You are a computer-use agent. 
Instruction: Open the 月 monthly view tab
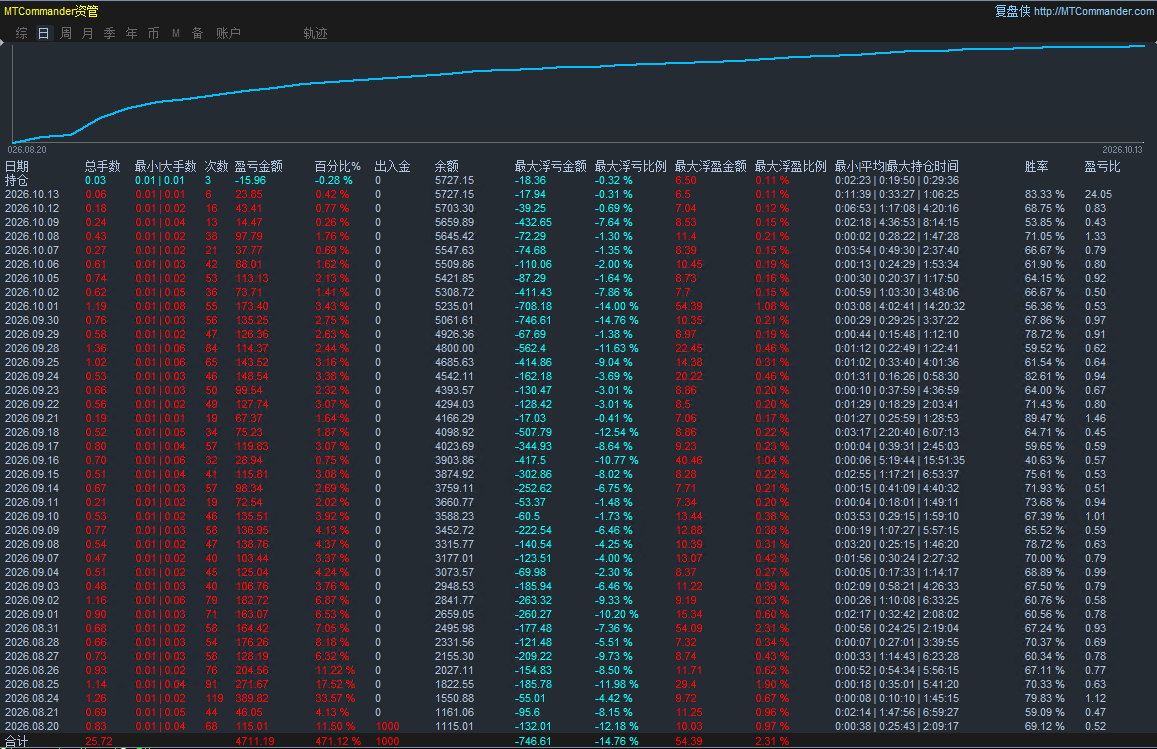[x=88, y=33]
